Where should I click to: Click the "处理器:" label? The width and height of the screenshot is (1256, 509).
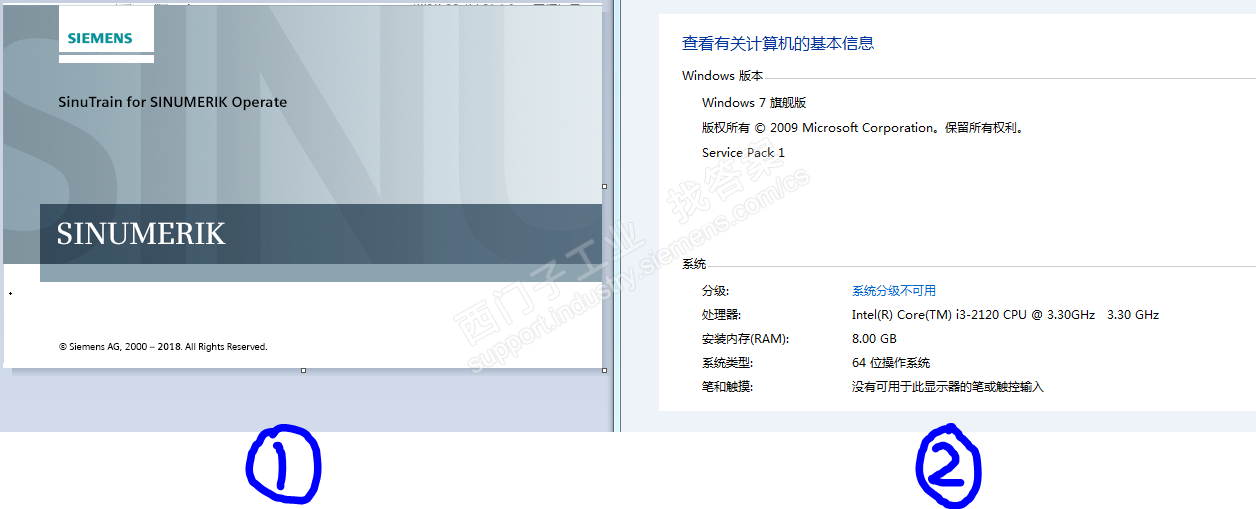click(x=722, y=315)
